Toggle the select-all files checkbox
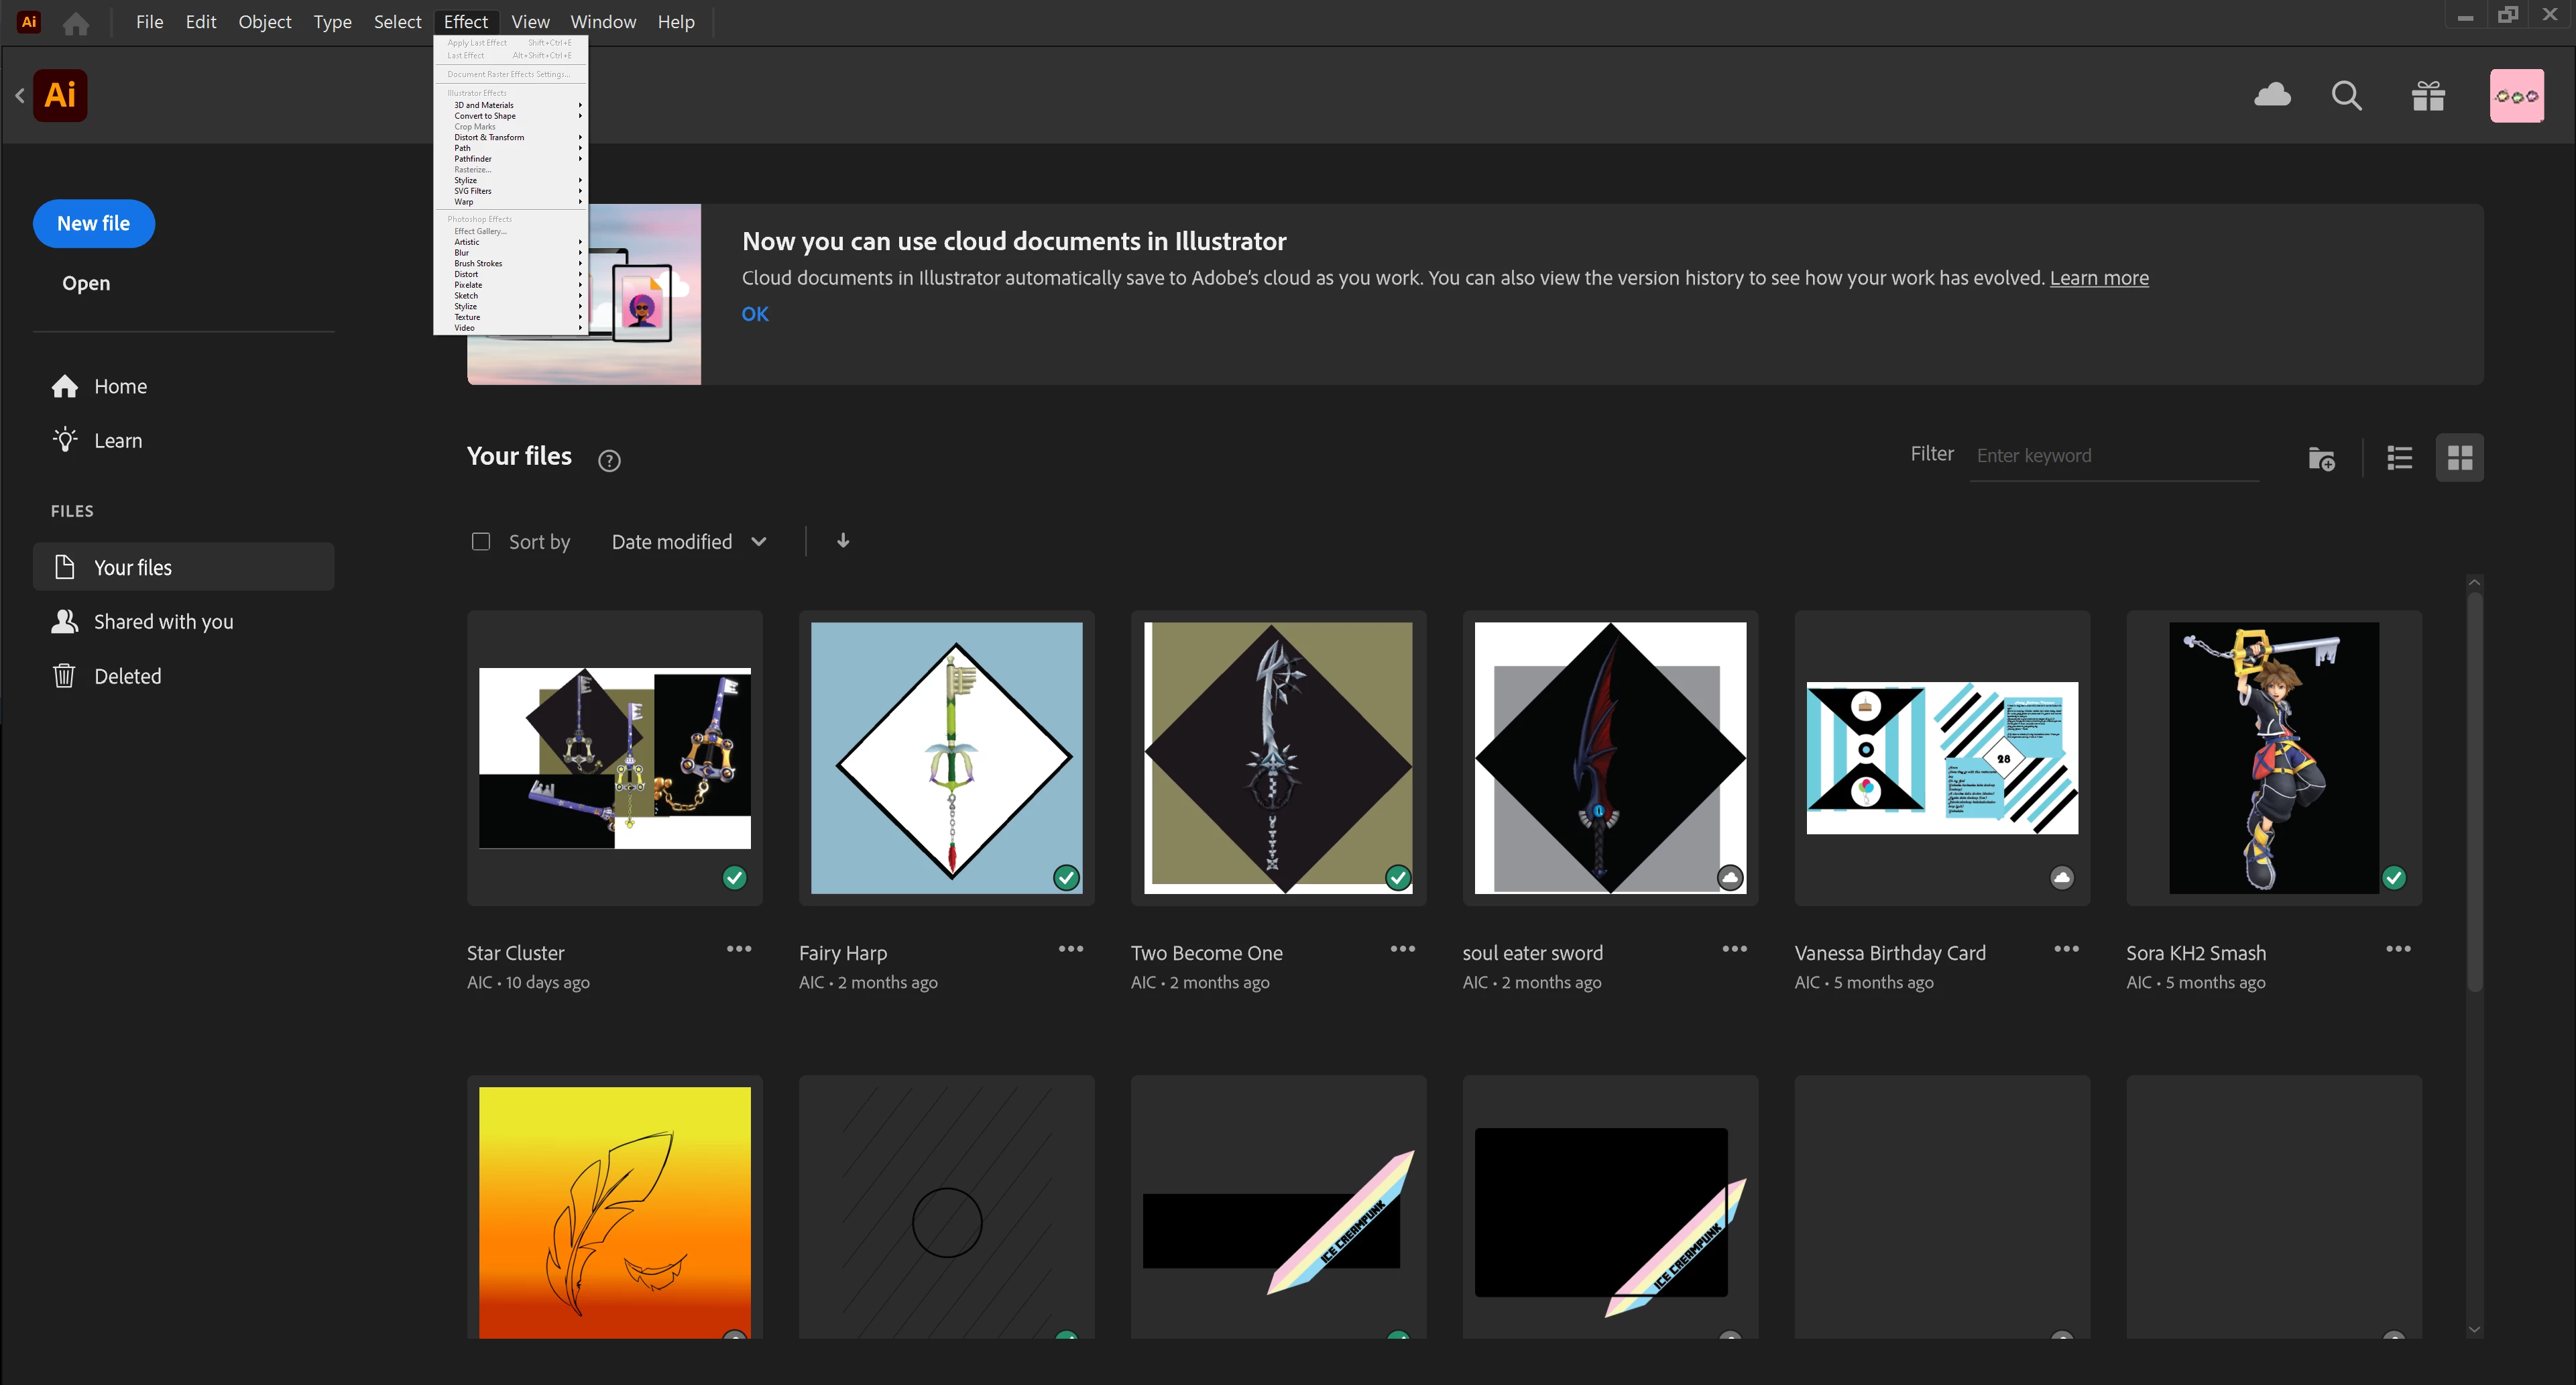This screenshot has height=1385, width=2576. click(481, 541)
